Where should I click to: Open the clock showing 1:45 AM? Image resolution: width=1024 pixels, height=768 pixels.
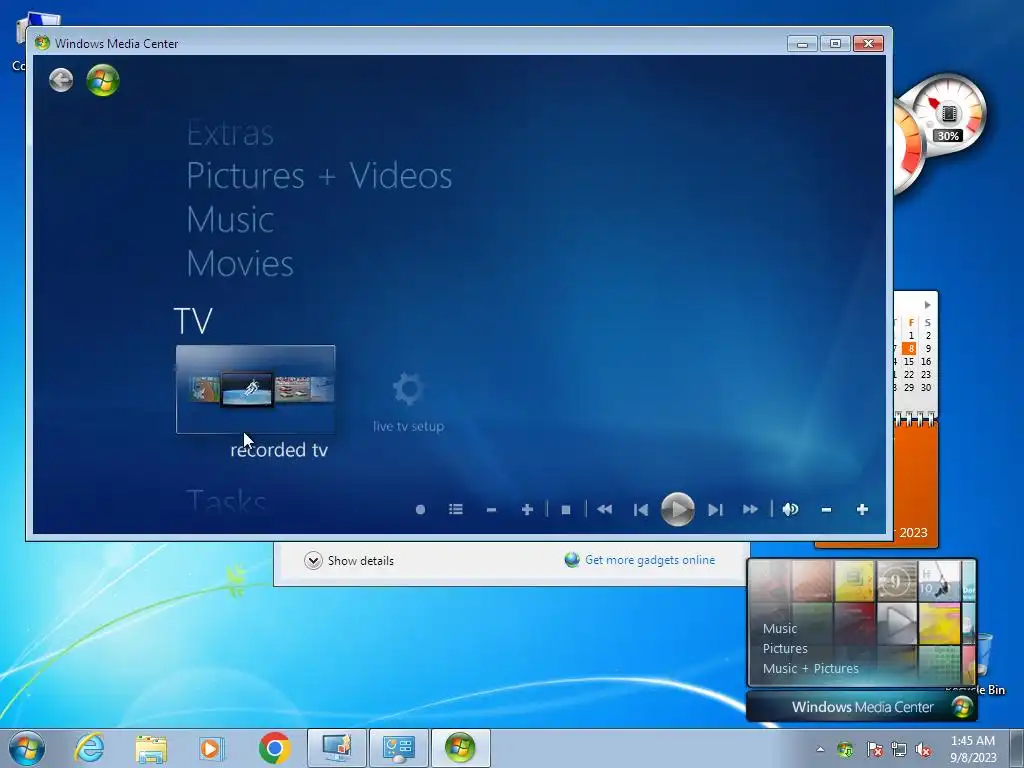973,749
